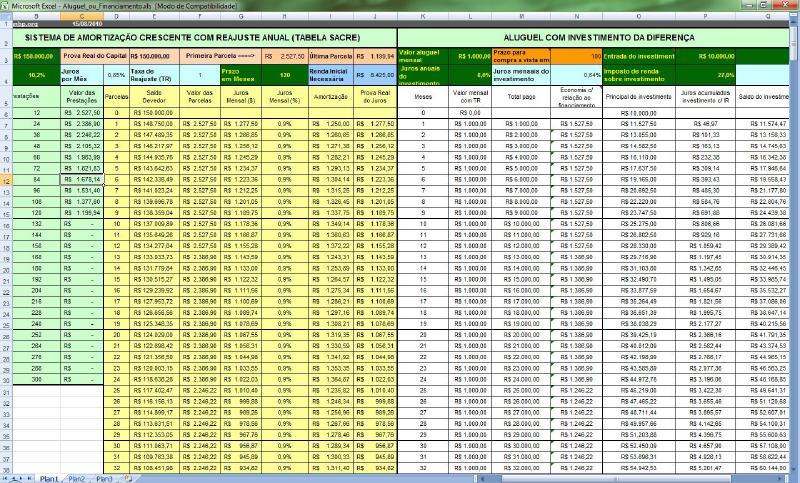Switch to the Plan2 sheet tab
Image resolution: width=800 pixels, height=483 pixels.
(77, 479)
